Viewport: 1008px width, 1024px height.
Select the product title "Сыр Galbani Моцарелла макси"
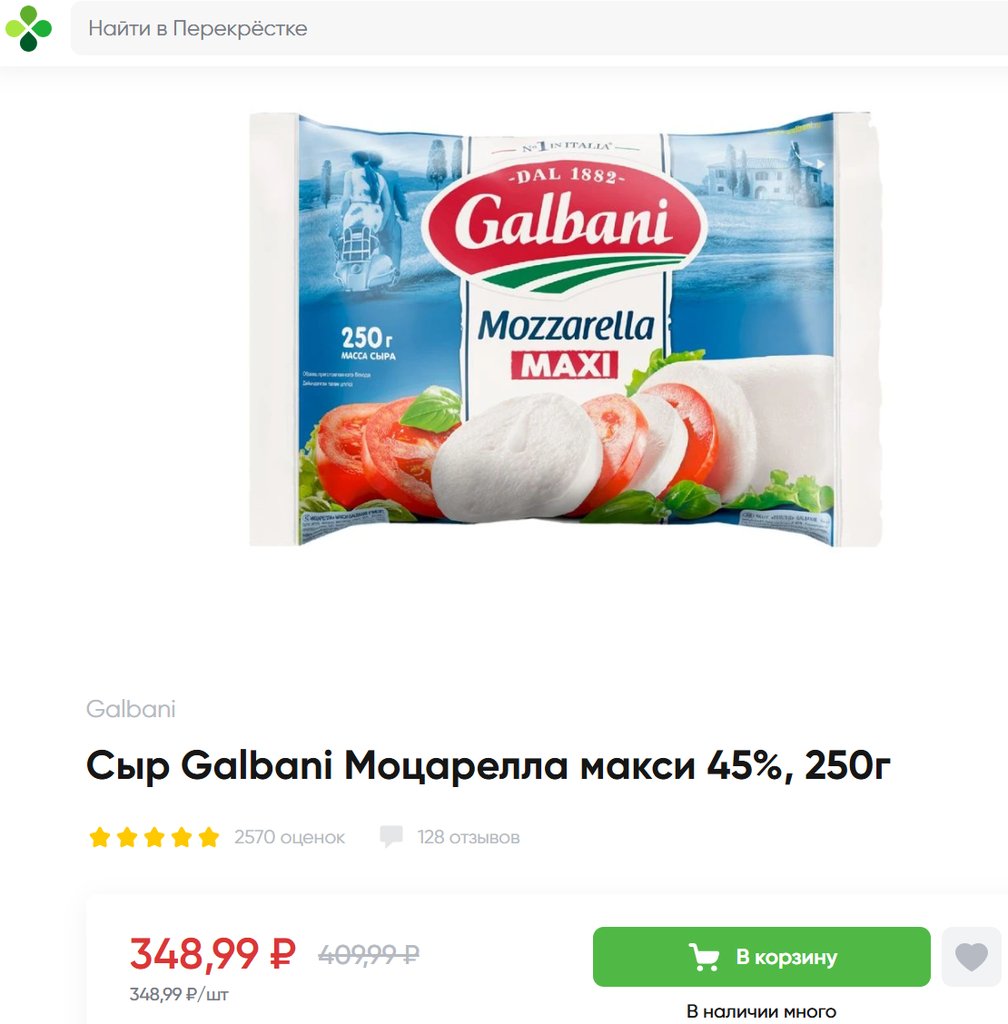click(390, 765)
